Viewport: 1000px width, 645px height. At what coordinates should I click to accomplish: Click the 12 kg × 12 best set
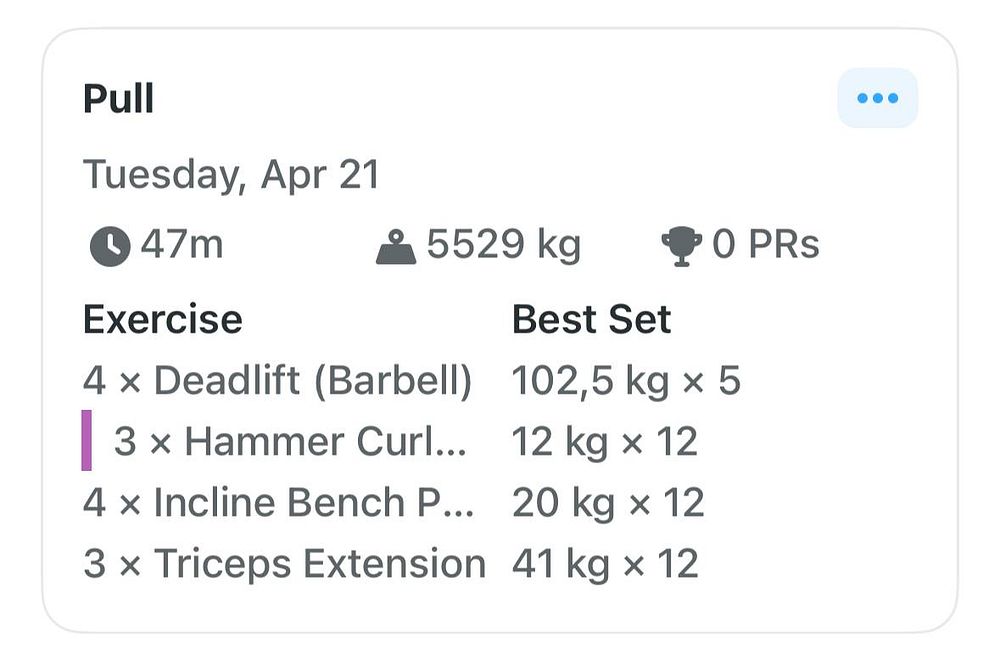point(604,441)
